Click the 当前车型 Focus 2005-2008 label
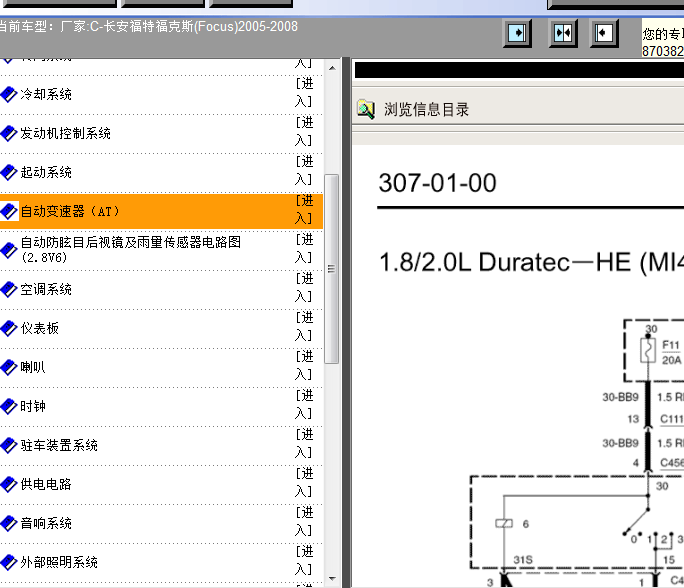Image resolution: width=684 pixels, height=588 pixels. pos(147,27)
